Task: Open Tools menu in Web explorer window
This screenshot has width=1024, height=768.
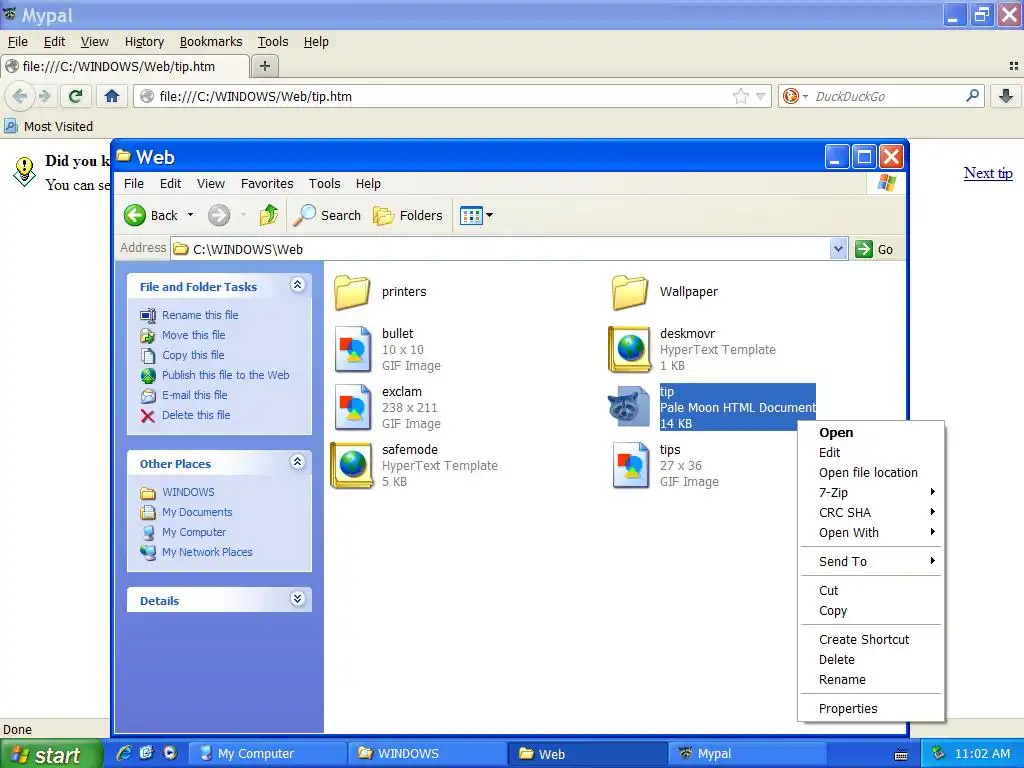Action: tap(325, 184)
